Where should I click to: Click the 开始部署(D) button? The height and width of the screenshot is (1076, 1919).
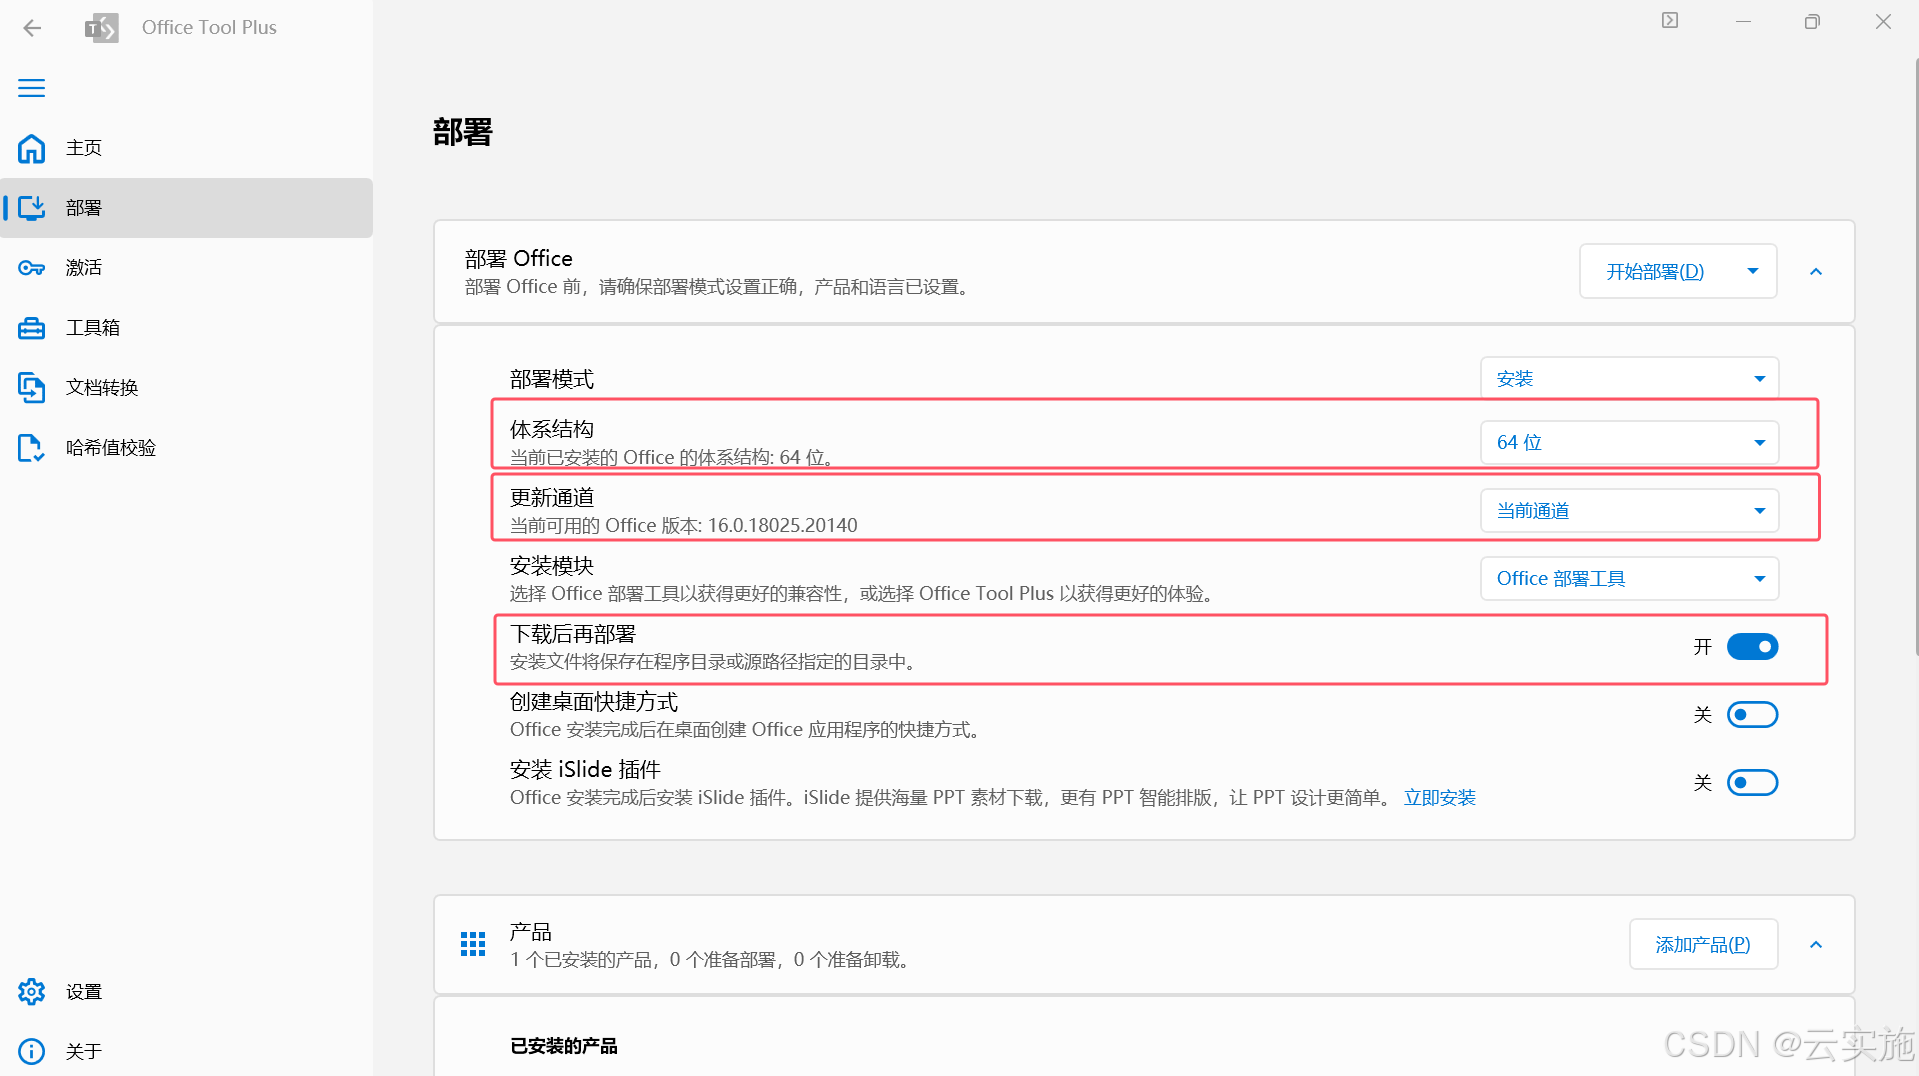(x=1655, y=272)
